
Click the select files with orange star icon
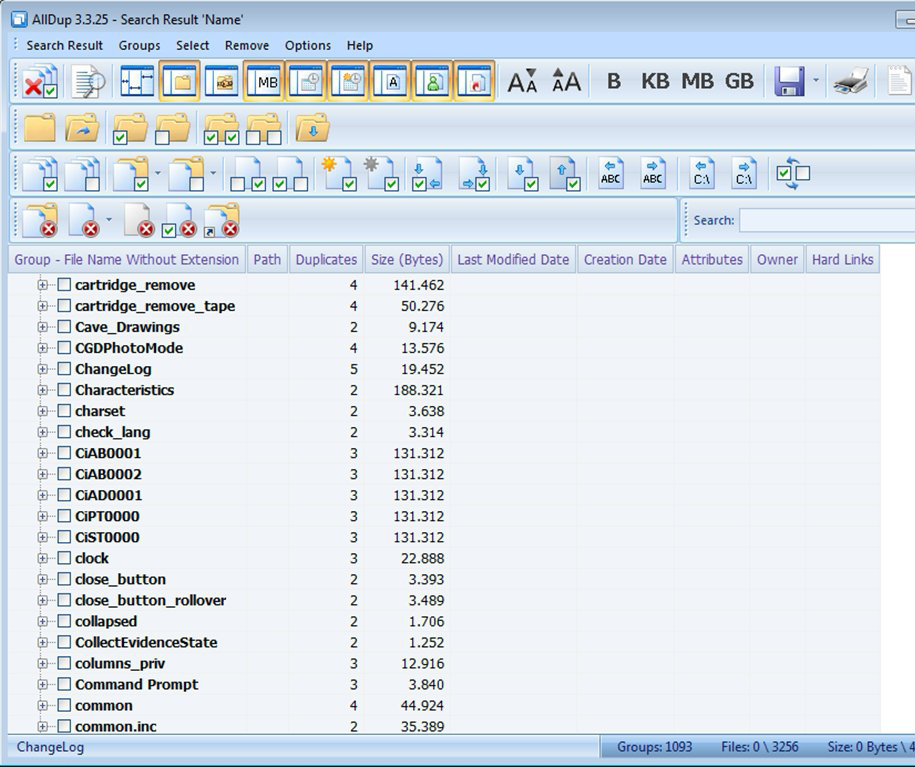tap(340, 173)
